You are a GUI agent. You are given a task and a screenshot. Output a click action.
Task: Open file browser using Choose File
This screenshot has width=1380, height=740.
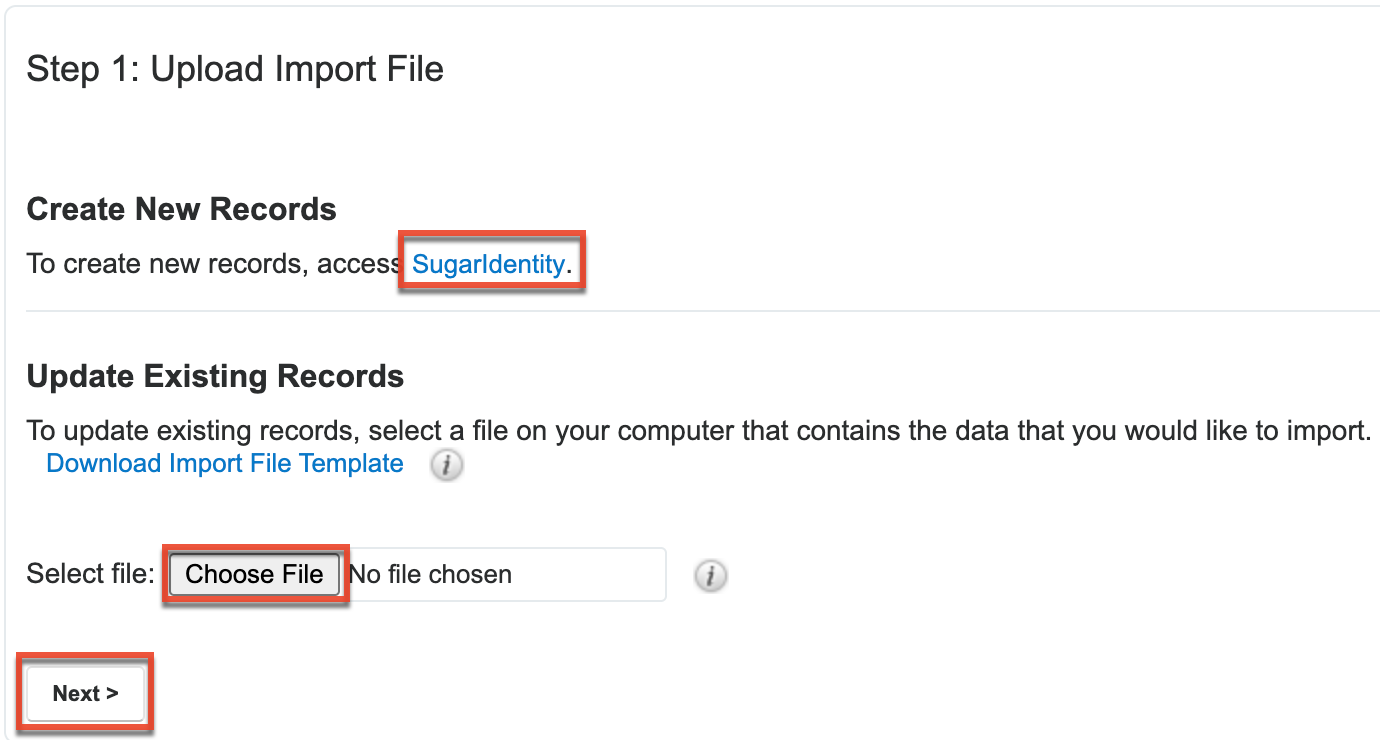(254, 574)
